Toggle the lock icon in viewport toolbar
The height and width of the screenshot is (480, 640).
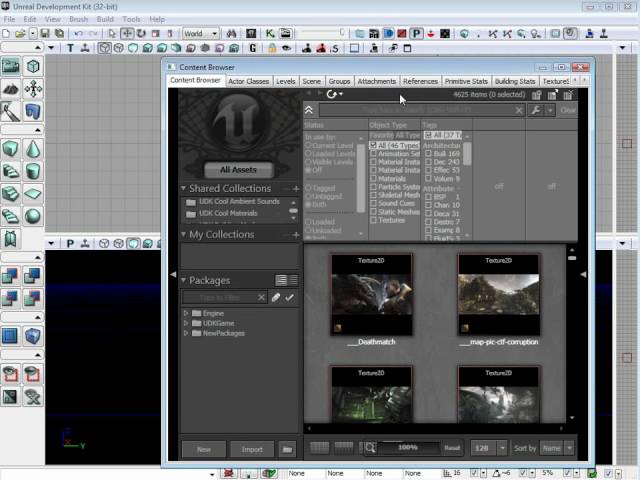coord(272,48)
